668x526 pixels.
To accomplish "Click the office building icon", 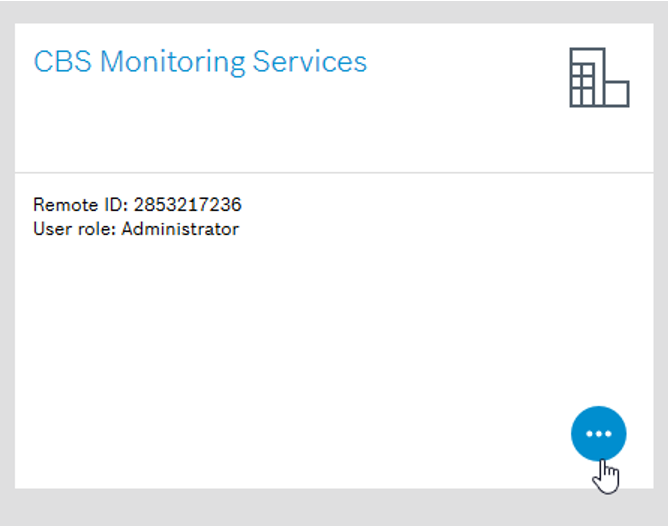I will pyautogui.click(x=598, y=78).
